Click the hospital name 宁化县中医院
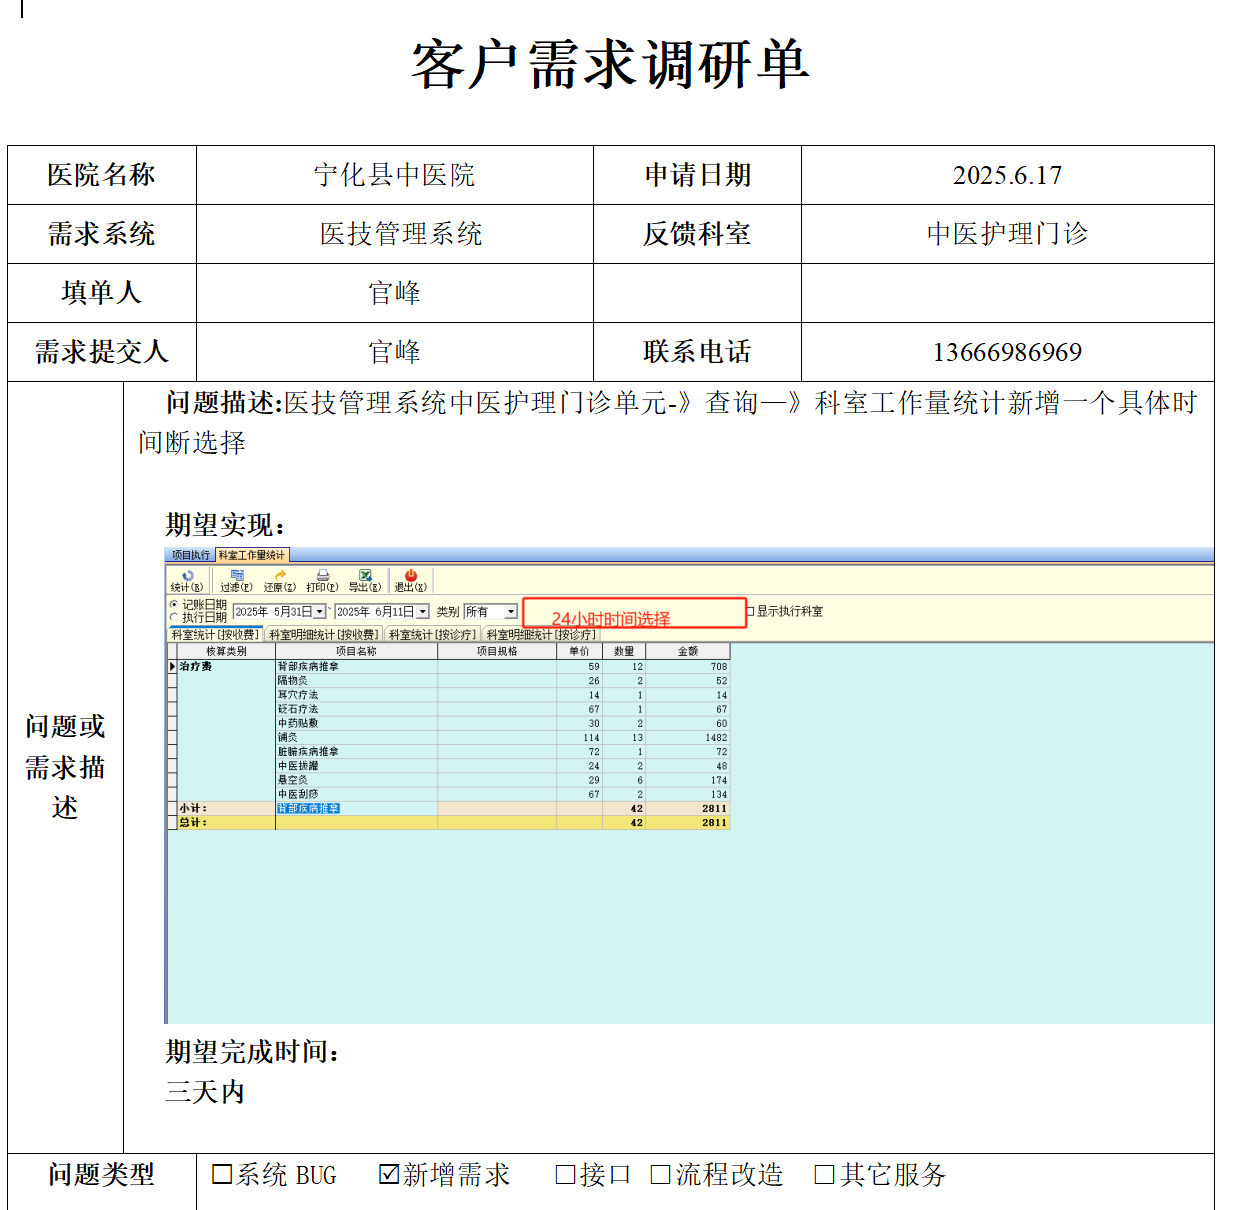This screenshot has width=1260, height=1210. pyautogui.click(x=394, y=175)
